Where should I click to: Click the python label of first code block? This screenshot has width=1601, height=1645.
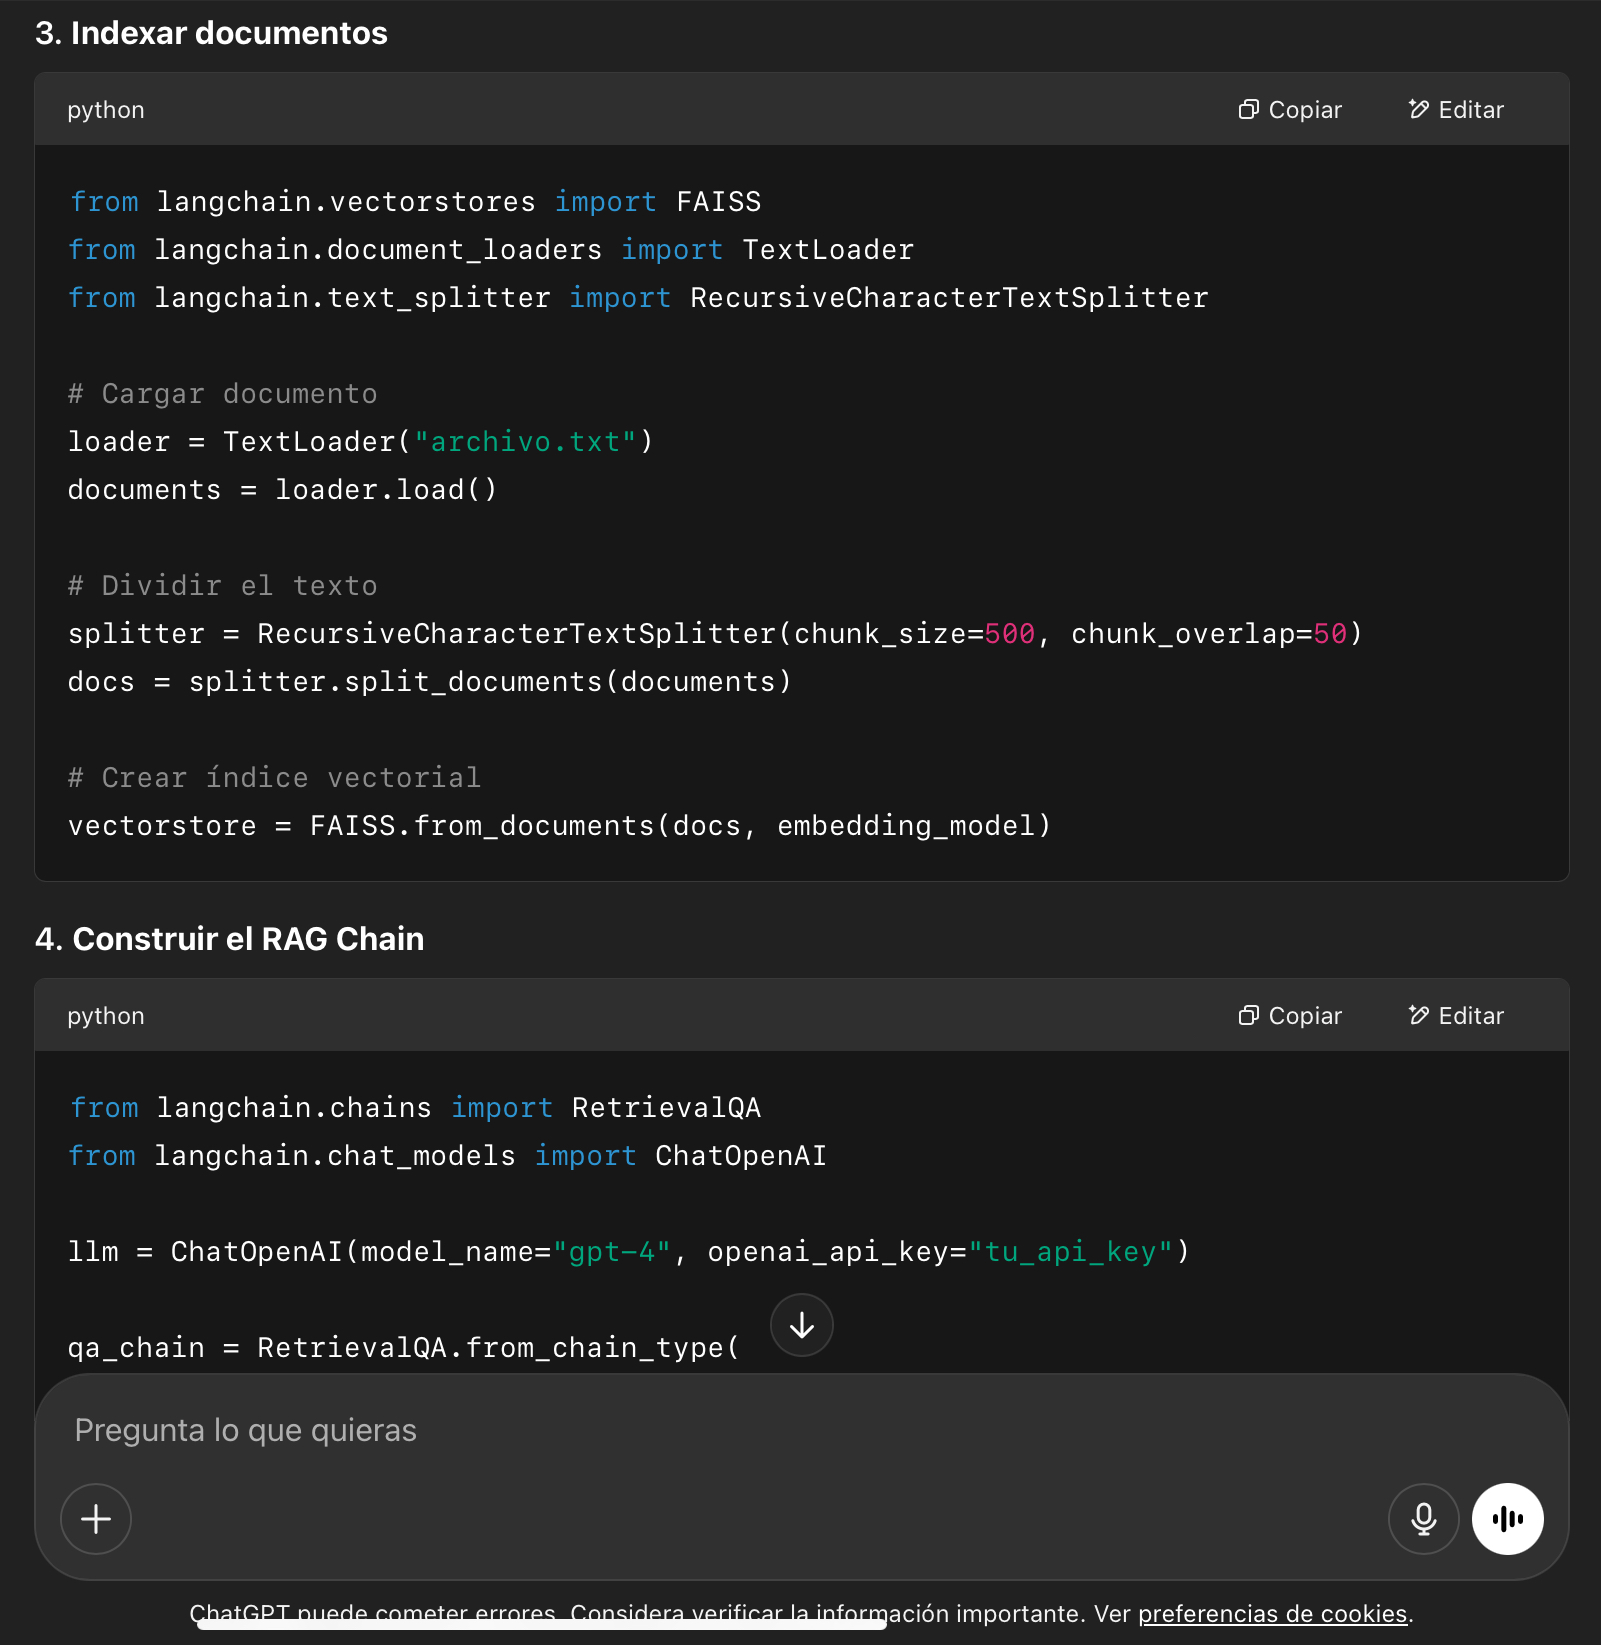(x=106, y=110)
